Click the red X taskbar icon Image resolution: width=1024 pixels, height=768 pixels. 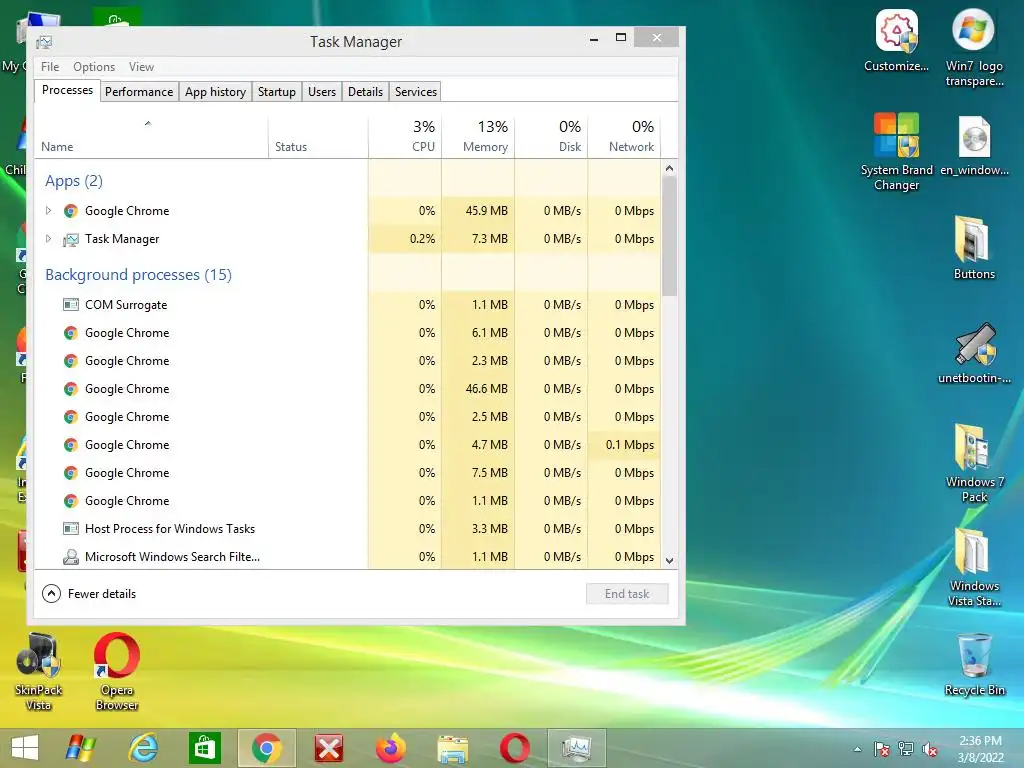click(328, 748)
